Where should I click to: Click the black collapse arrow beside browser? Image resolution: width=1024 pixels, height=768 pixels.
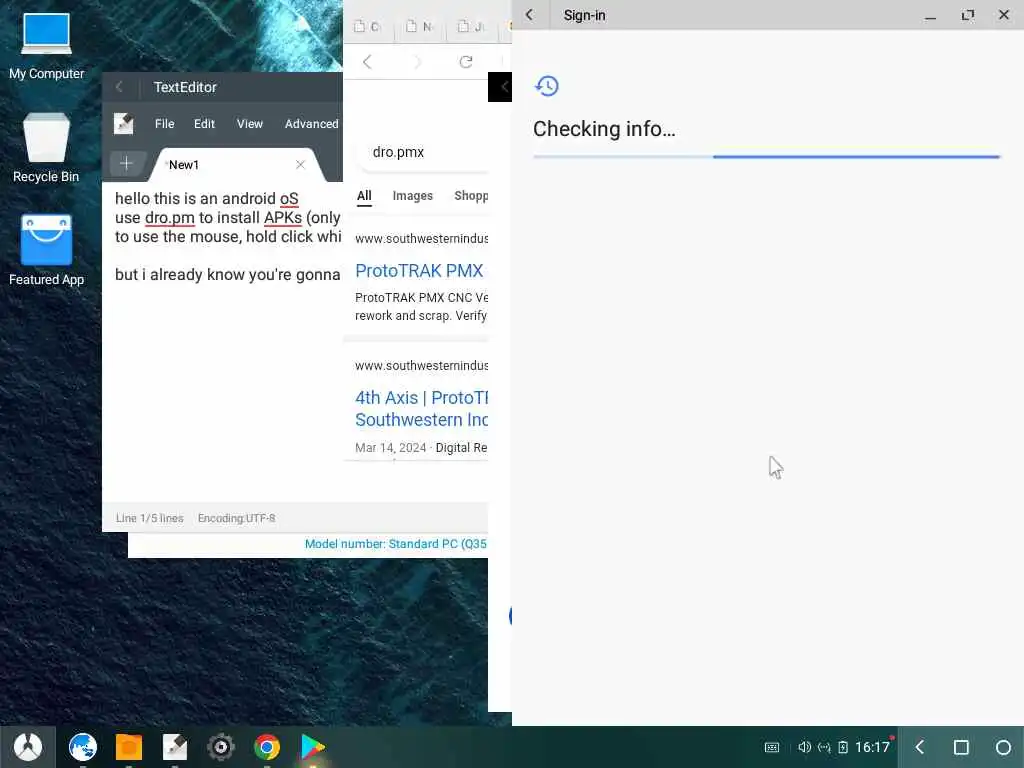tap(500, 87)
